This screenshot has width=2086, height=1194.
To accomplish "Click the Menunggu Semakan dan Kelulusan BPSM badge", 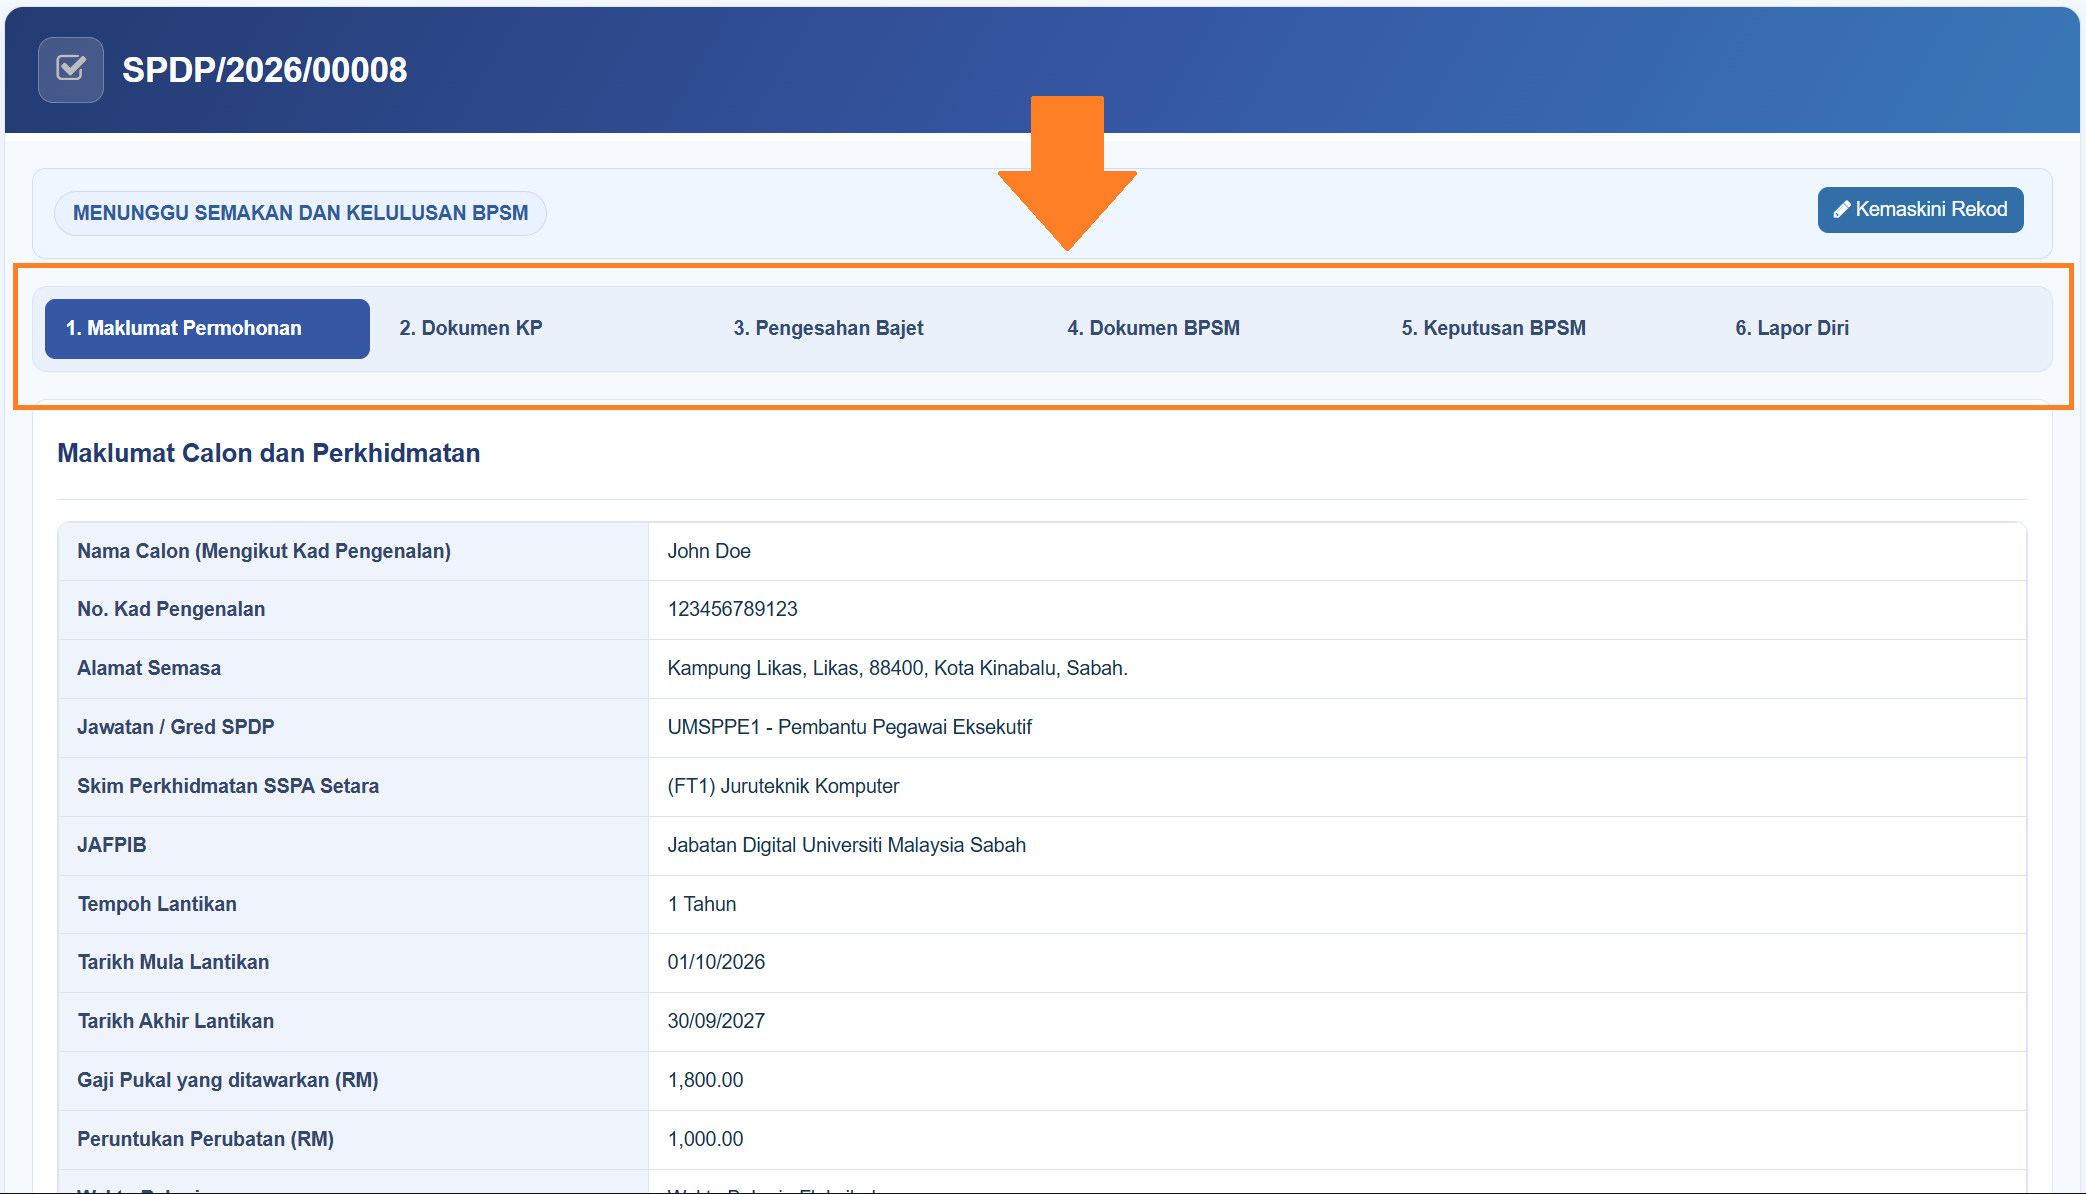I will coord(300,213).
